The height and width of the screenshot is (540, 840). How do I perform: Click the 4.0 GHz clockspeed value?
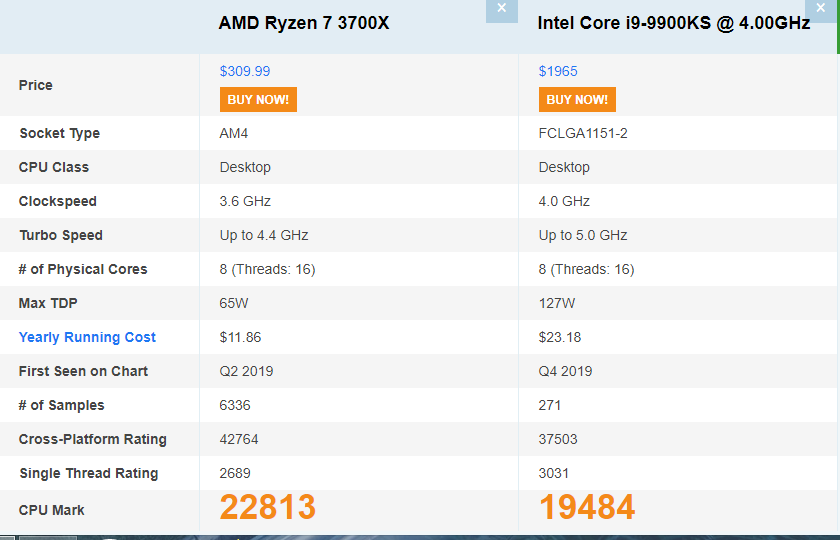click(564, 201)
